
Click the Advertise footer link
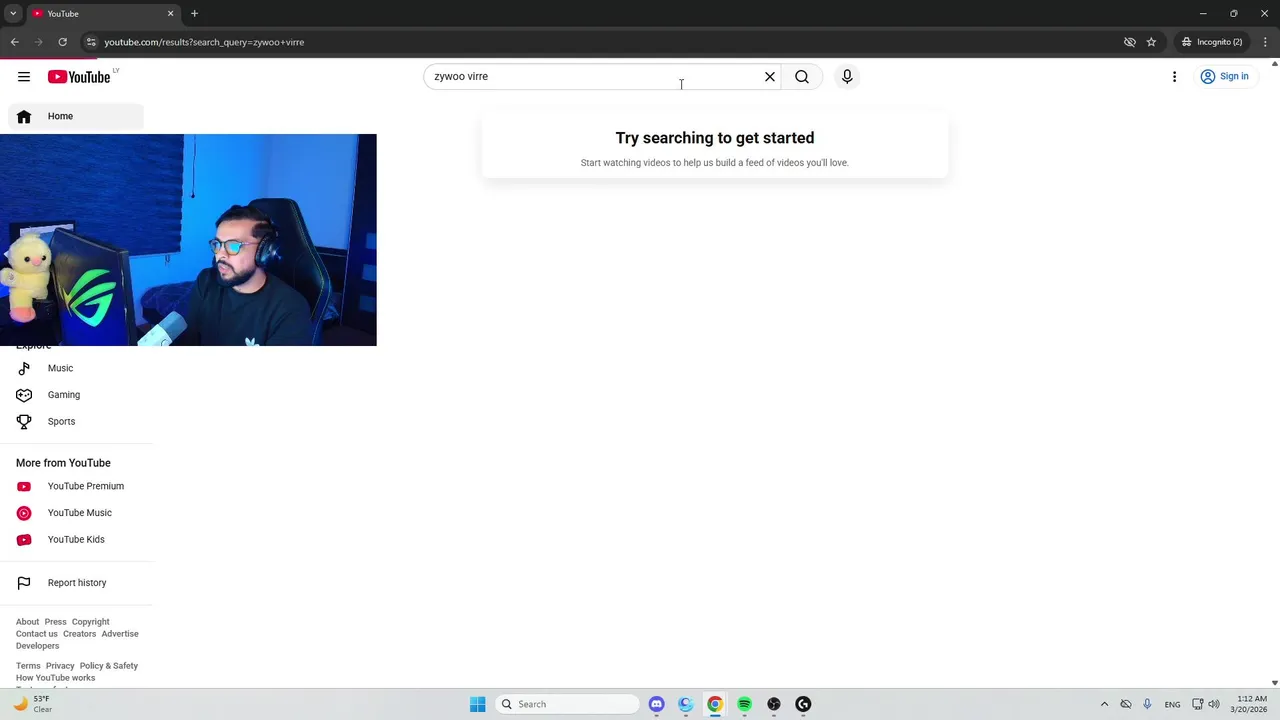120,634
